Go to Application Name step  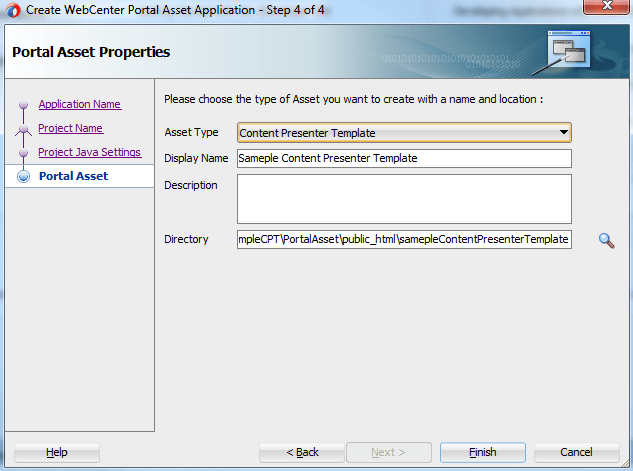(80, 104)
